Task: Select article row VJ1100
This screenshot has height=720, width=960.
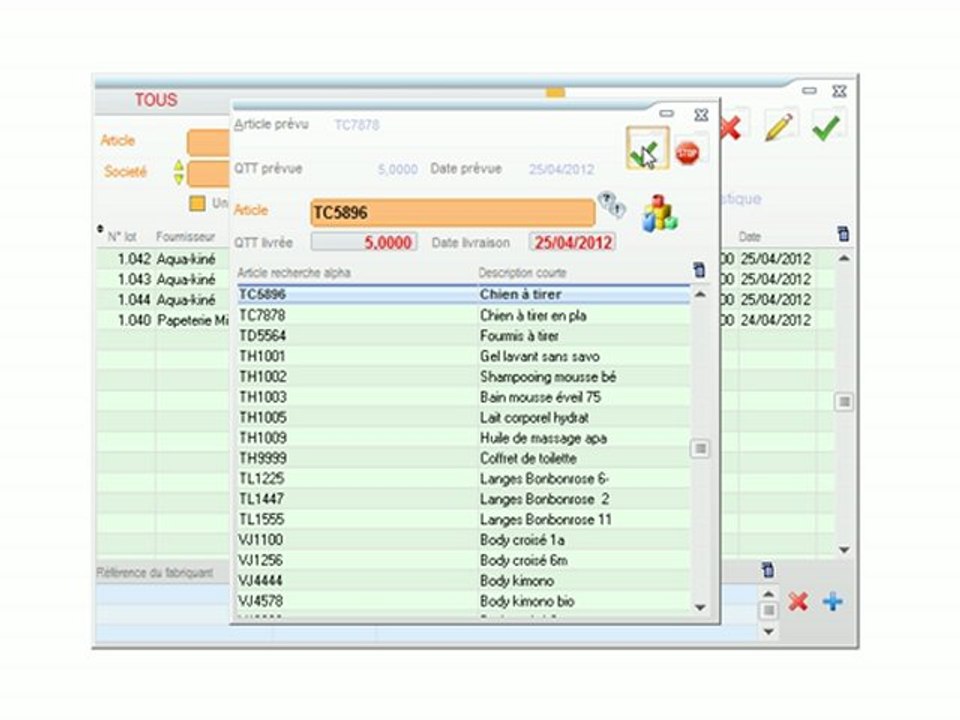Action: 463,540
